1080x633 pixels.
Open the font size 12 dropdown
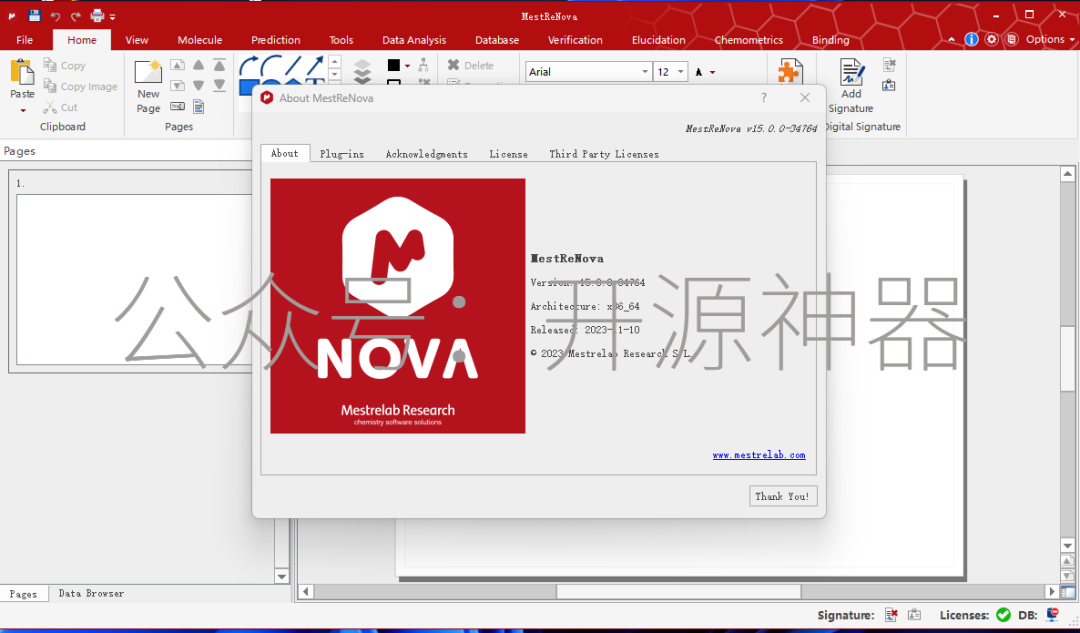[681, 72]
